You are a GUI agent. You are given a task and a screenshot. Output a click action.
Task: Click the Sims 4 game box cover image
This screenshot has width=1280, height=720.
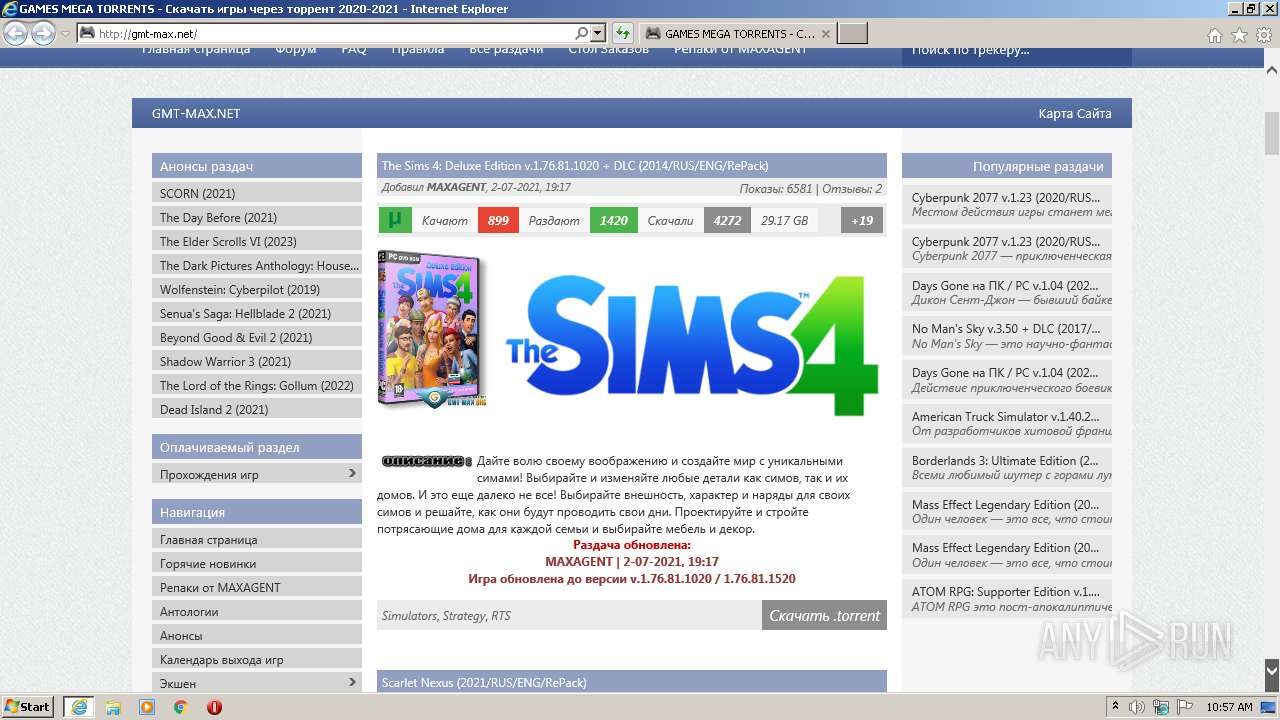(x=432, y=329)
